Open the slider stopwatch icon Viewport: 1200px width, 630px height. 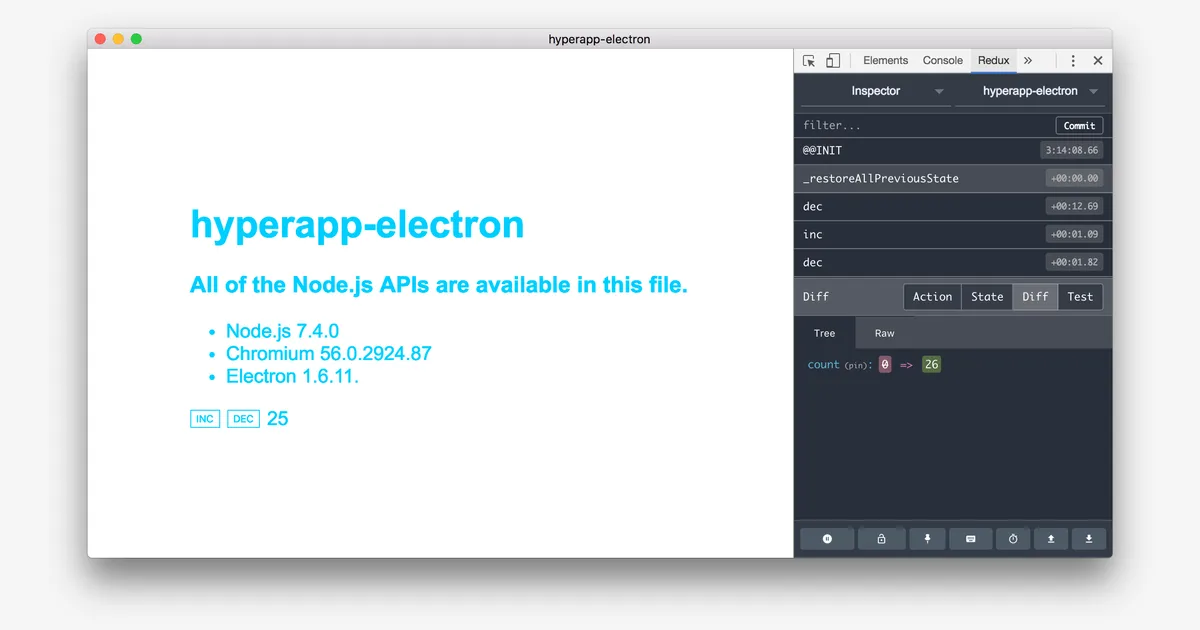(x=1013, y=539)
